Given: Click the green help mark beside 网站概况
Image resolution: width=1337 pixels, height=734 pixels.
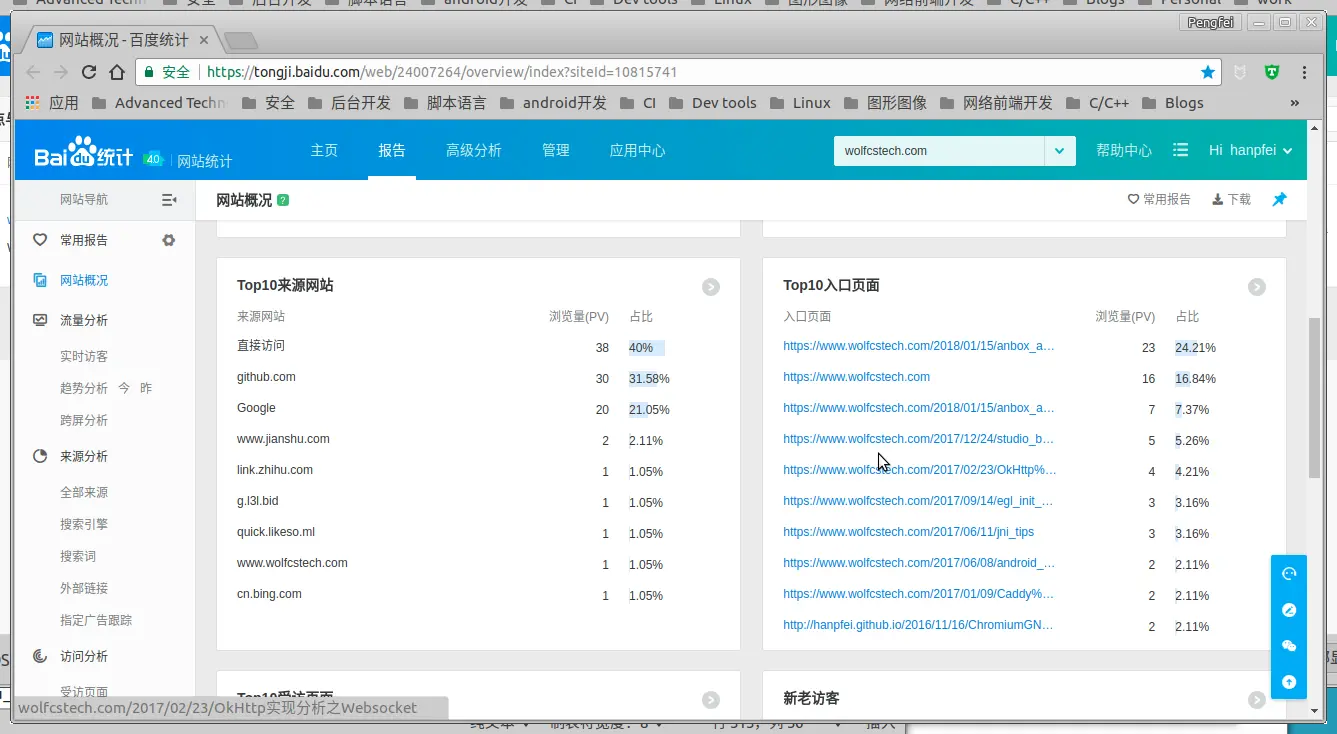Looking at the screenshot, I should coord(283,200).
